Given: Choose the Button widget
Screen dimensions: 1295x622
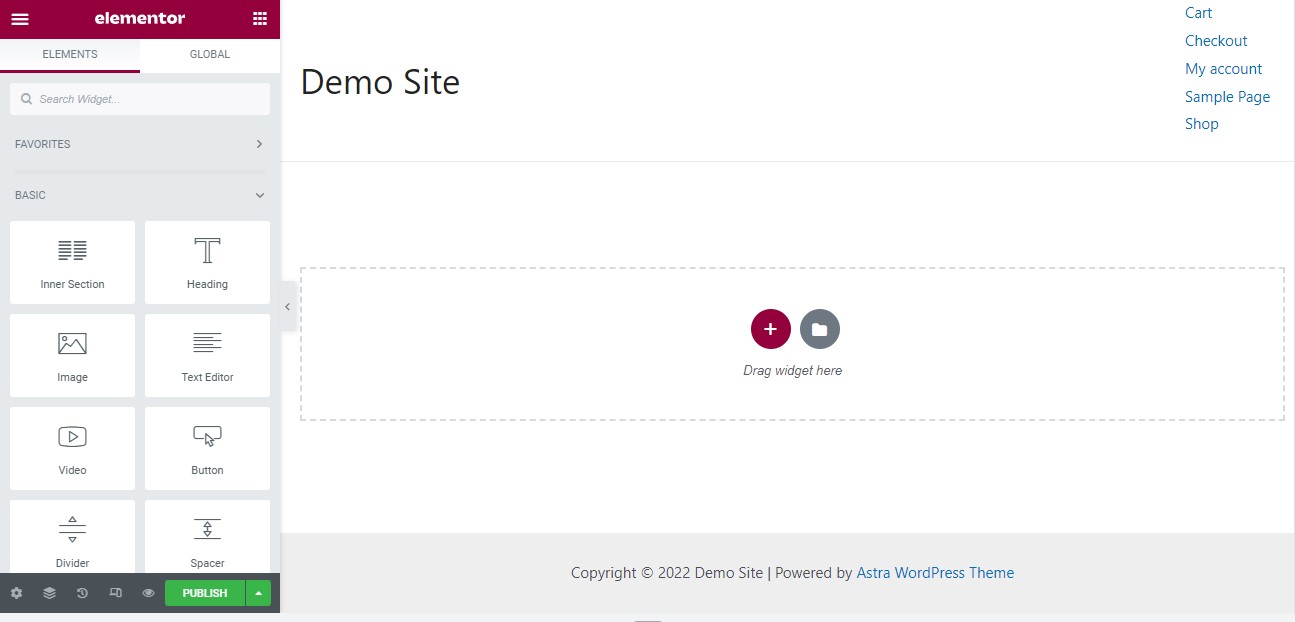Looking at the screenshot, I should tap(207, 448).
